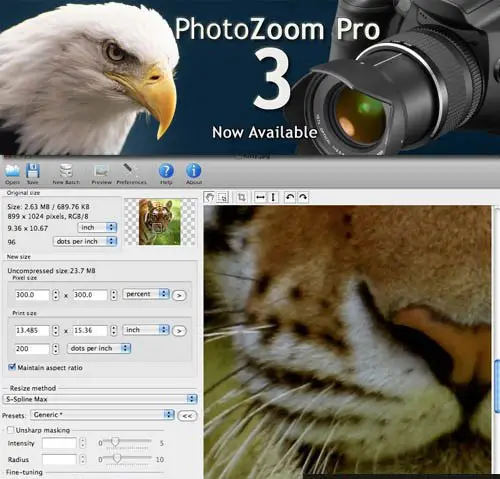Click the print size > button

tap(179, 331)
